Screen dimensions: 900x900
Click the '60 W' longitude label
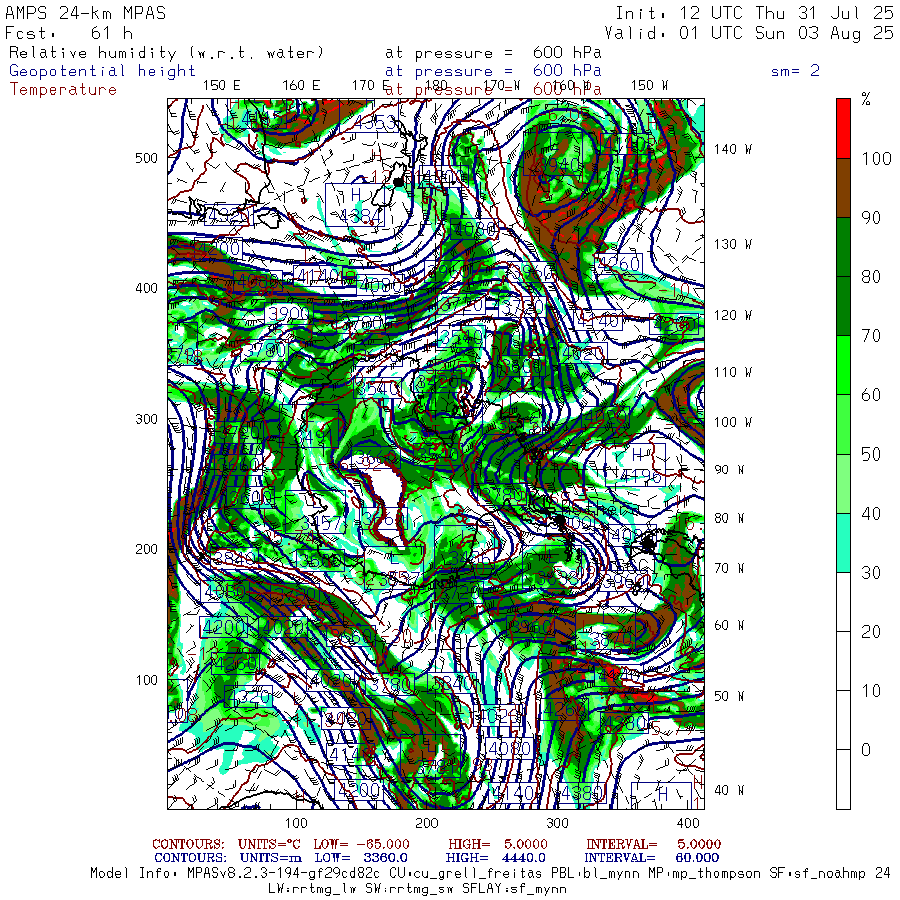pos(730,626)
